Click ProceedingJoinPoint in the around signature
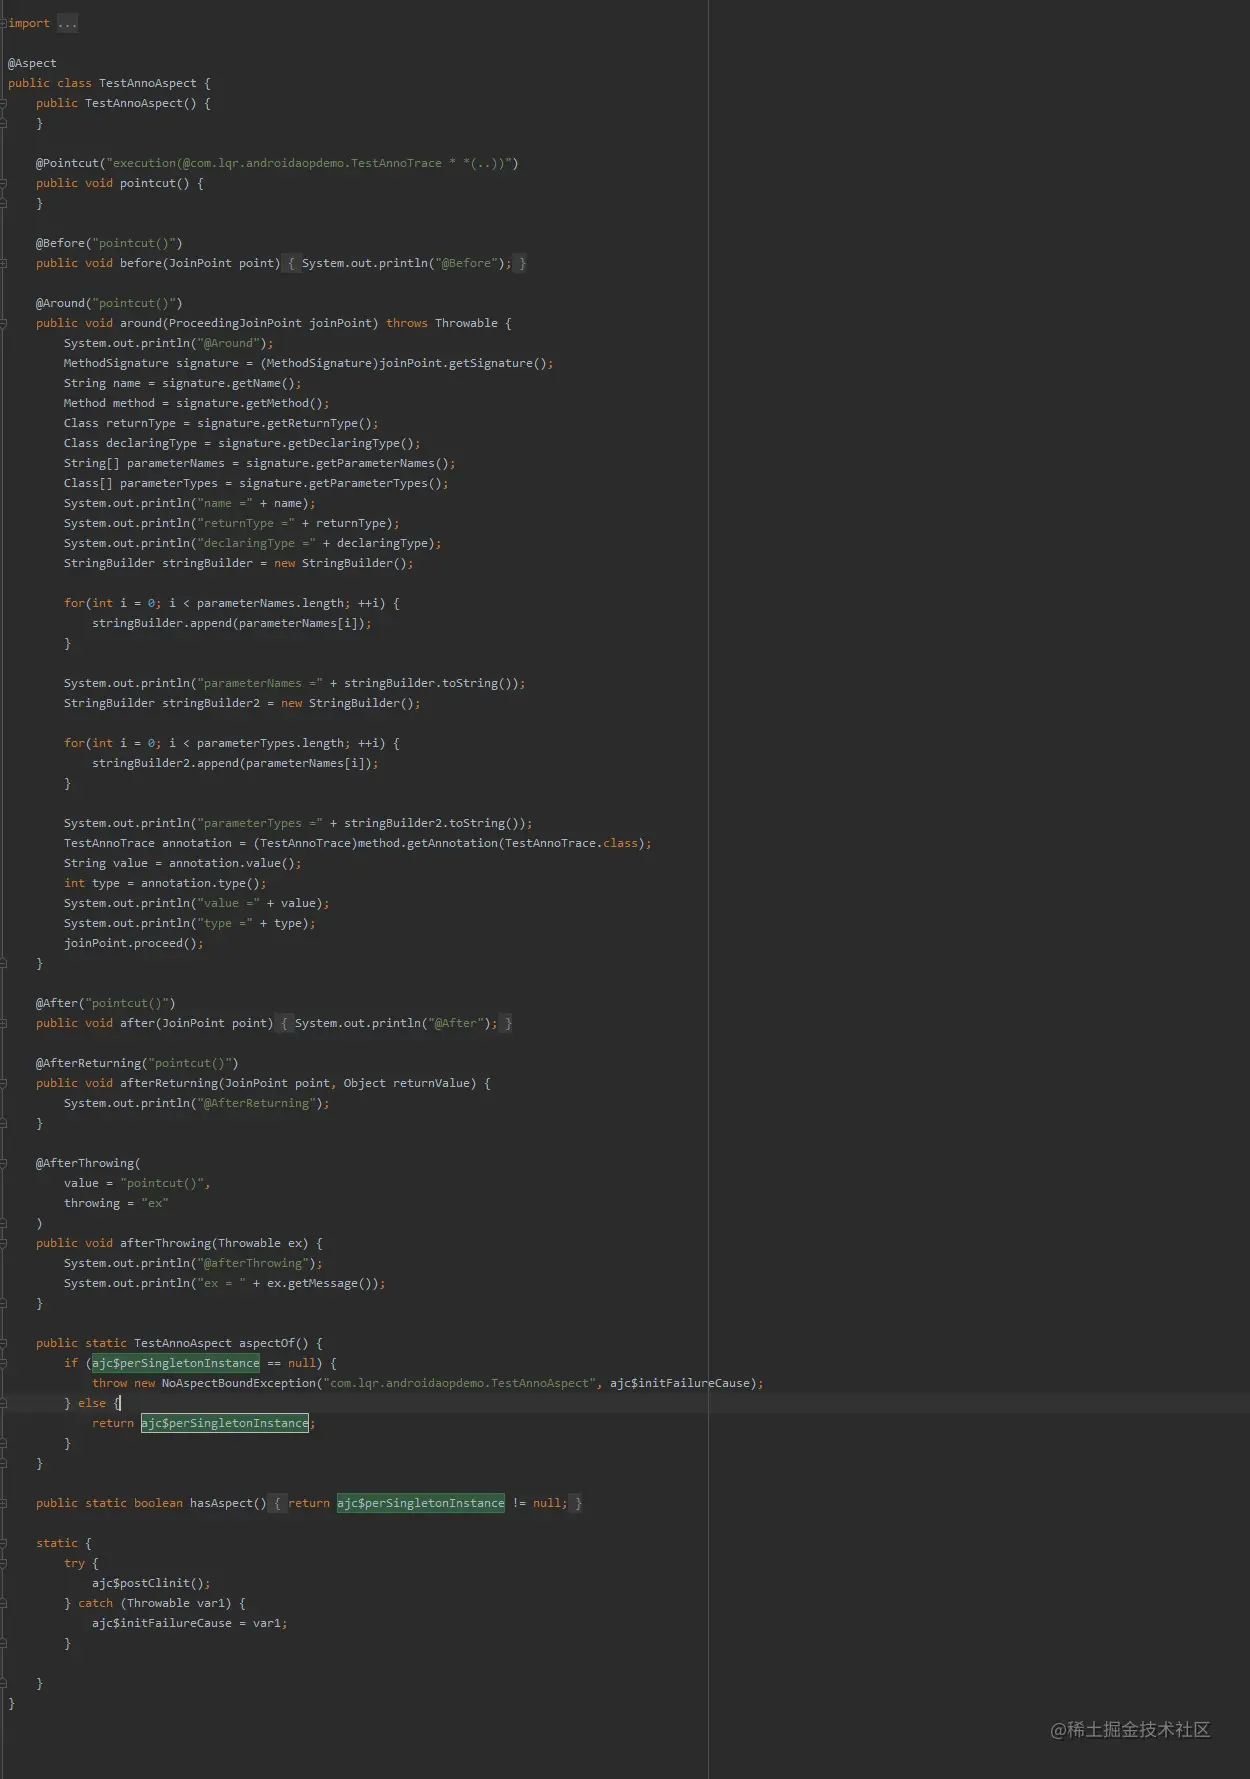The image size is (1250, 1779). pyautogui.click(x=235, y=323)
